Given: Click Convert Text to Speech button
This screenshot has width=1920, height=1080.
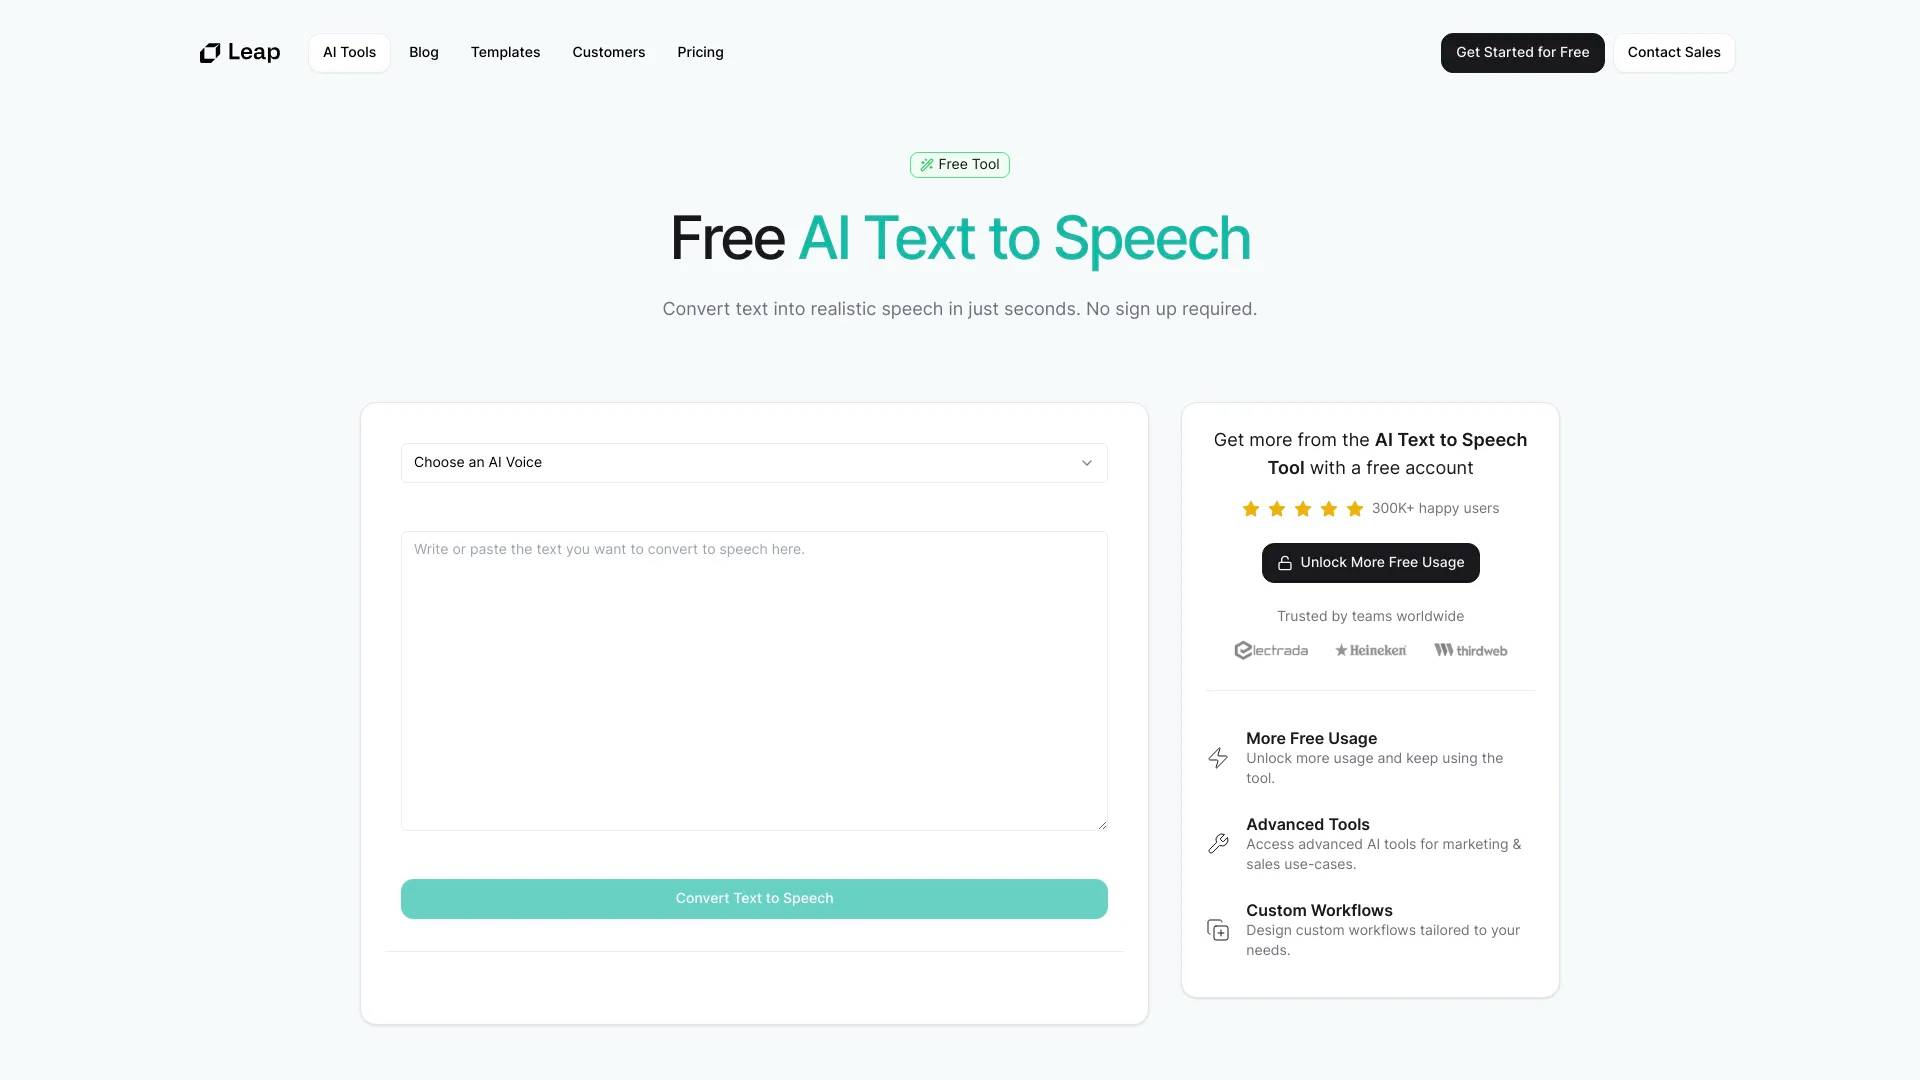Looking at the screenshot, I should (753, 898).
